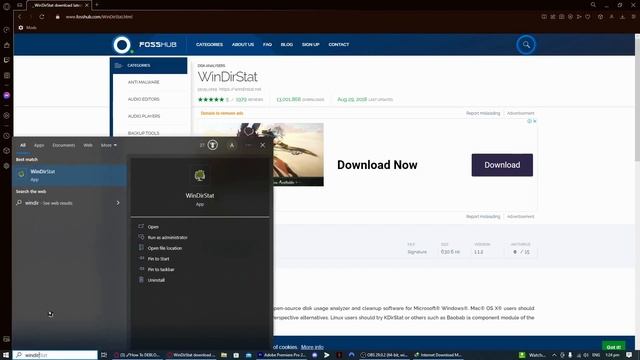Click Donate to remove ads link
Image resolution: width=640 pixels, height=360 pixels.
pos(222,113)
